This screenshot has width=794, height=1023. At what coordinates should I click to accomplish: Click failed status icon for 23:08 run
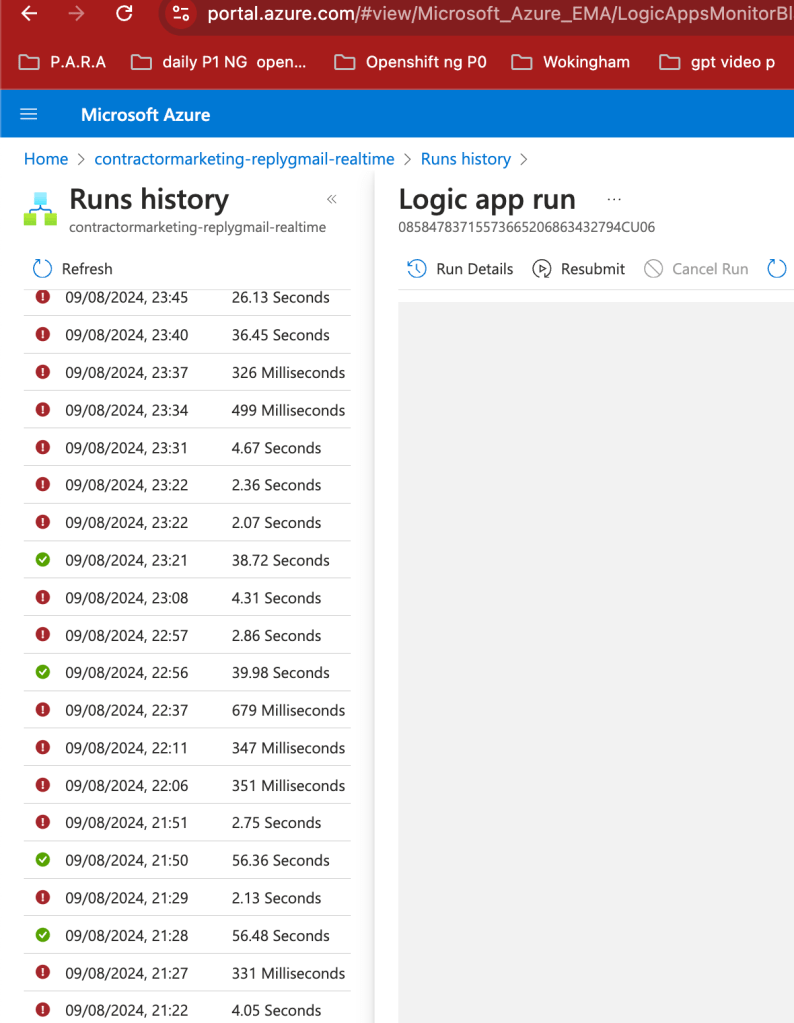(x=43, y=598)
